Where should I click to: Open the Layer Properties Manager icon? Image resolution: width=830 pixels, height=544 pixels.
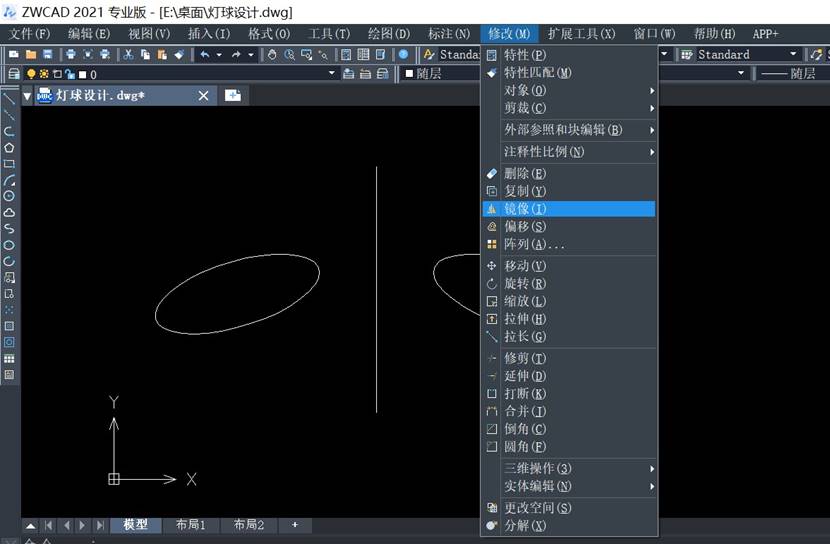[x=14, y=74]
